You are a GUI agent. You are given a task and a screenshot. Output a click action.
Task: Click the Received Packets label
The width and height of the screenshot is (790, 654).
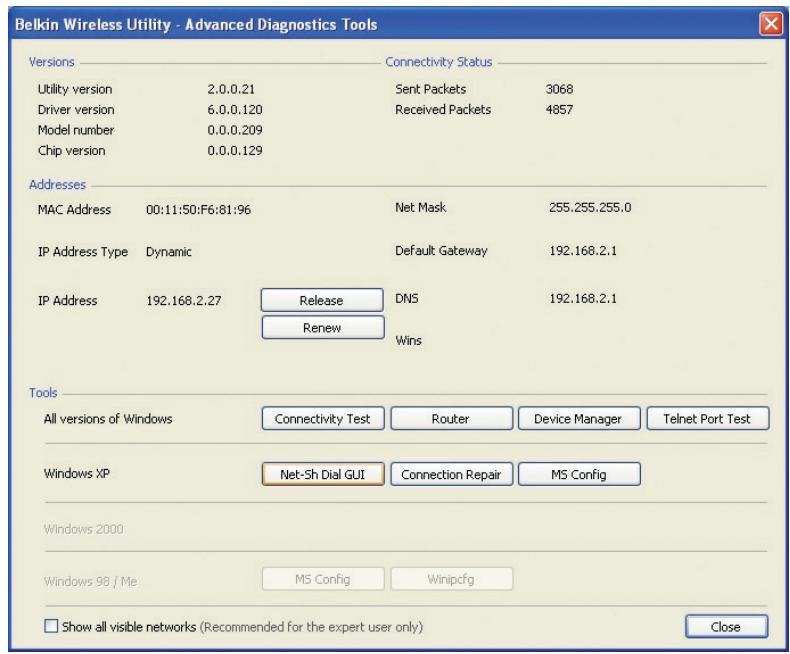point(443,109)
